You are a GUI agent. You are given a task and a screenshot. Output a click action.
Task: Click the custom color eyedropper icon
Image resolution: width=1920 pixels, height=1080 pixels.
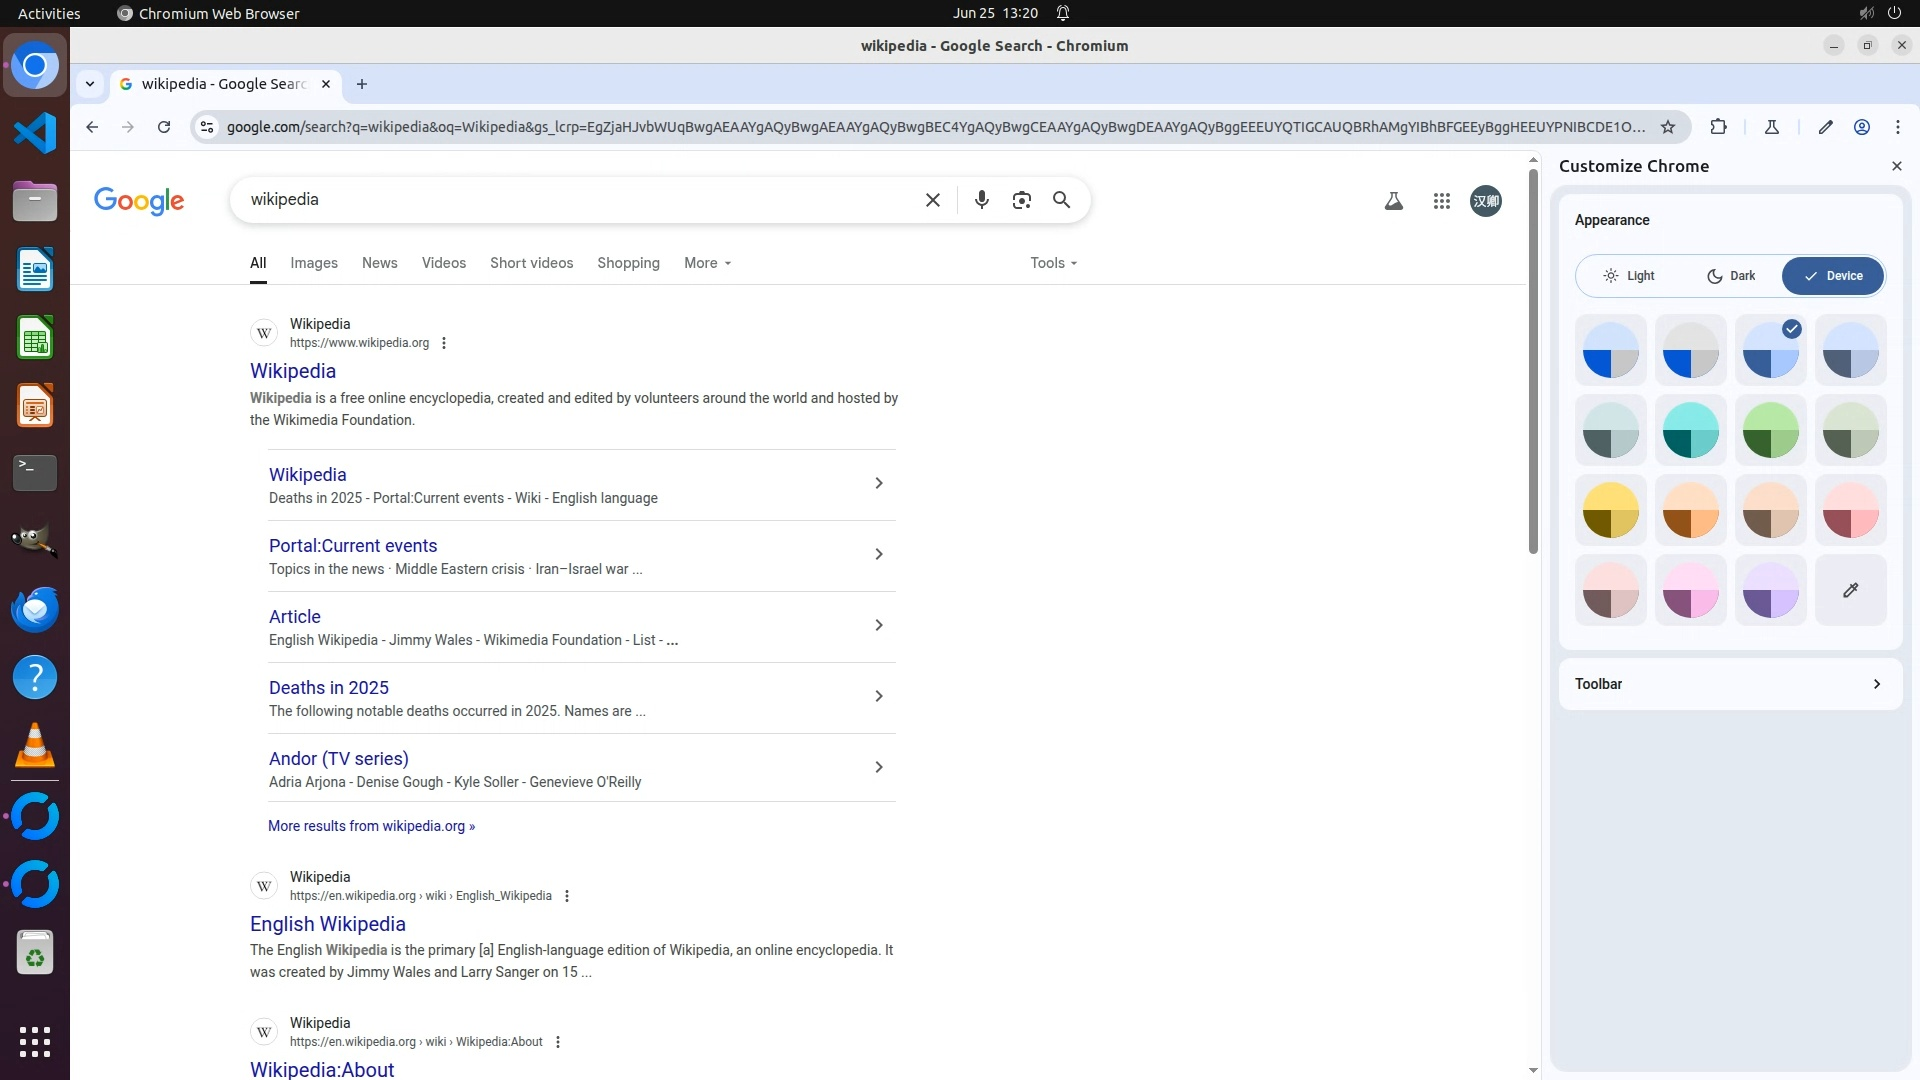click(x=1850, y=590)
